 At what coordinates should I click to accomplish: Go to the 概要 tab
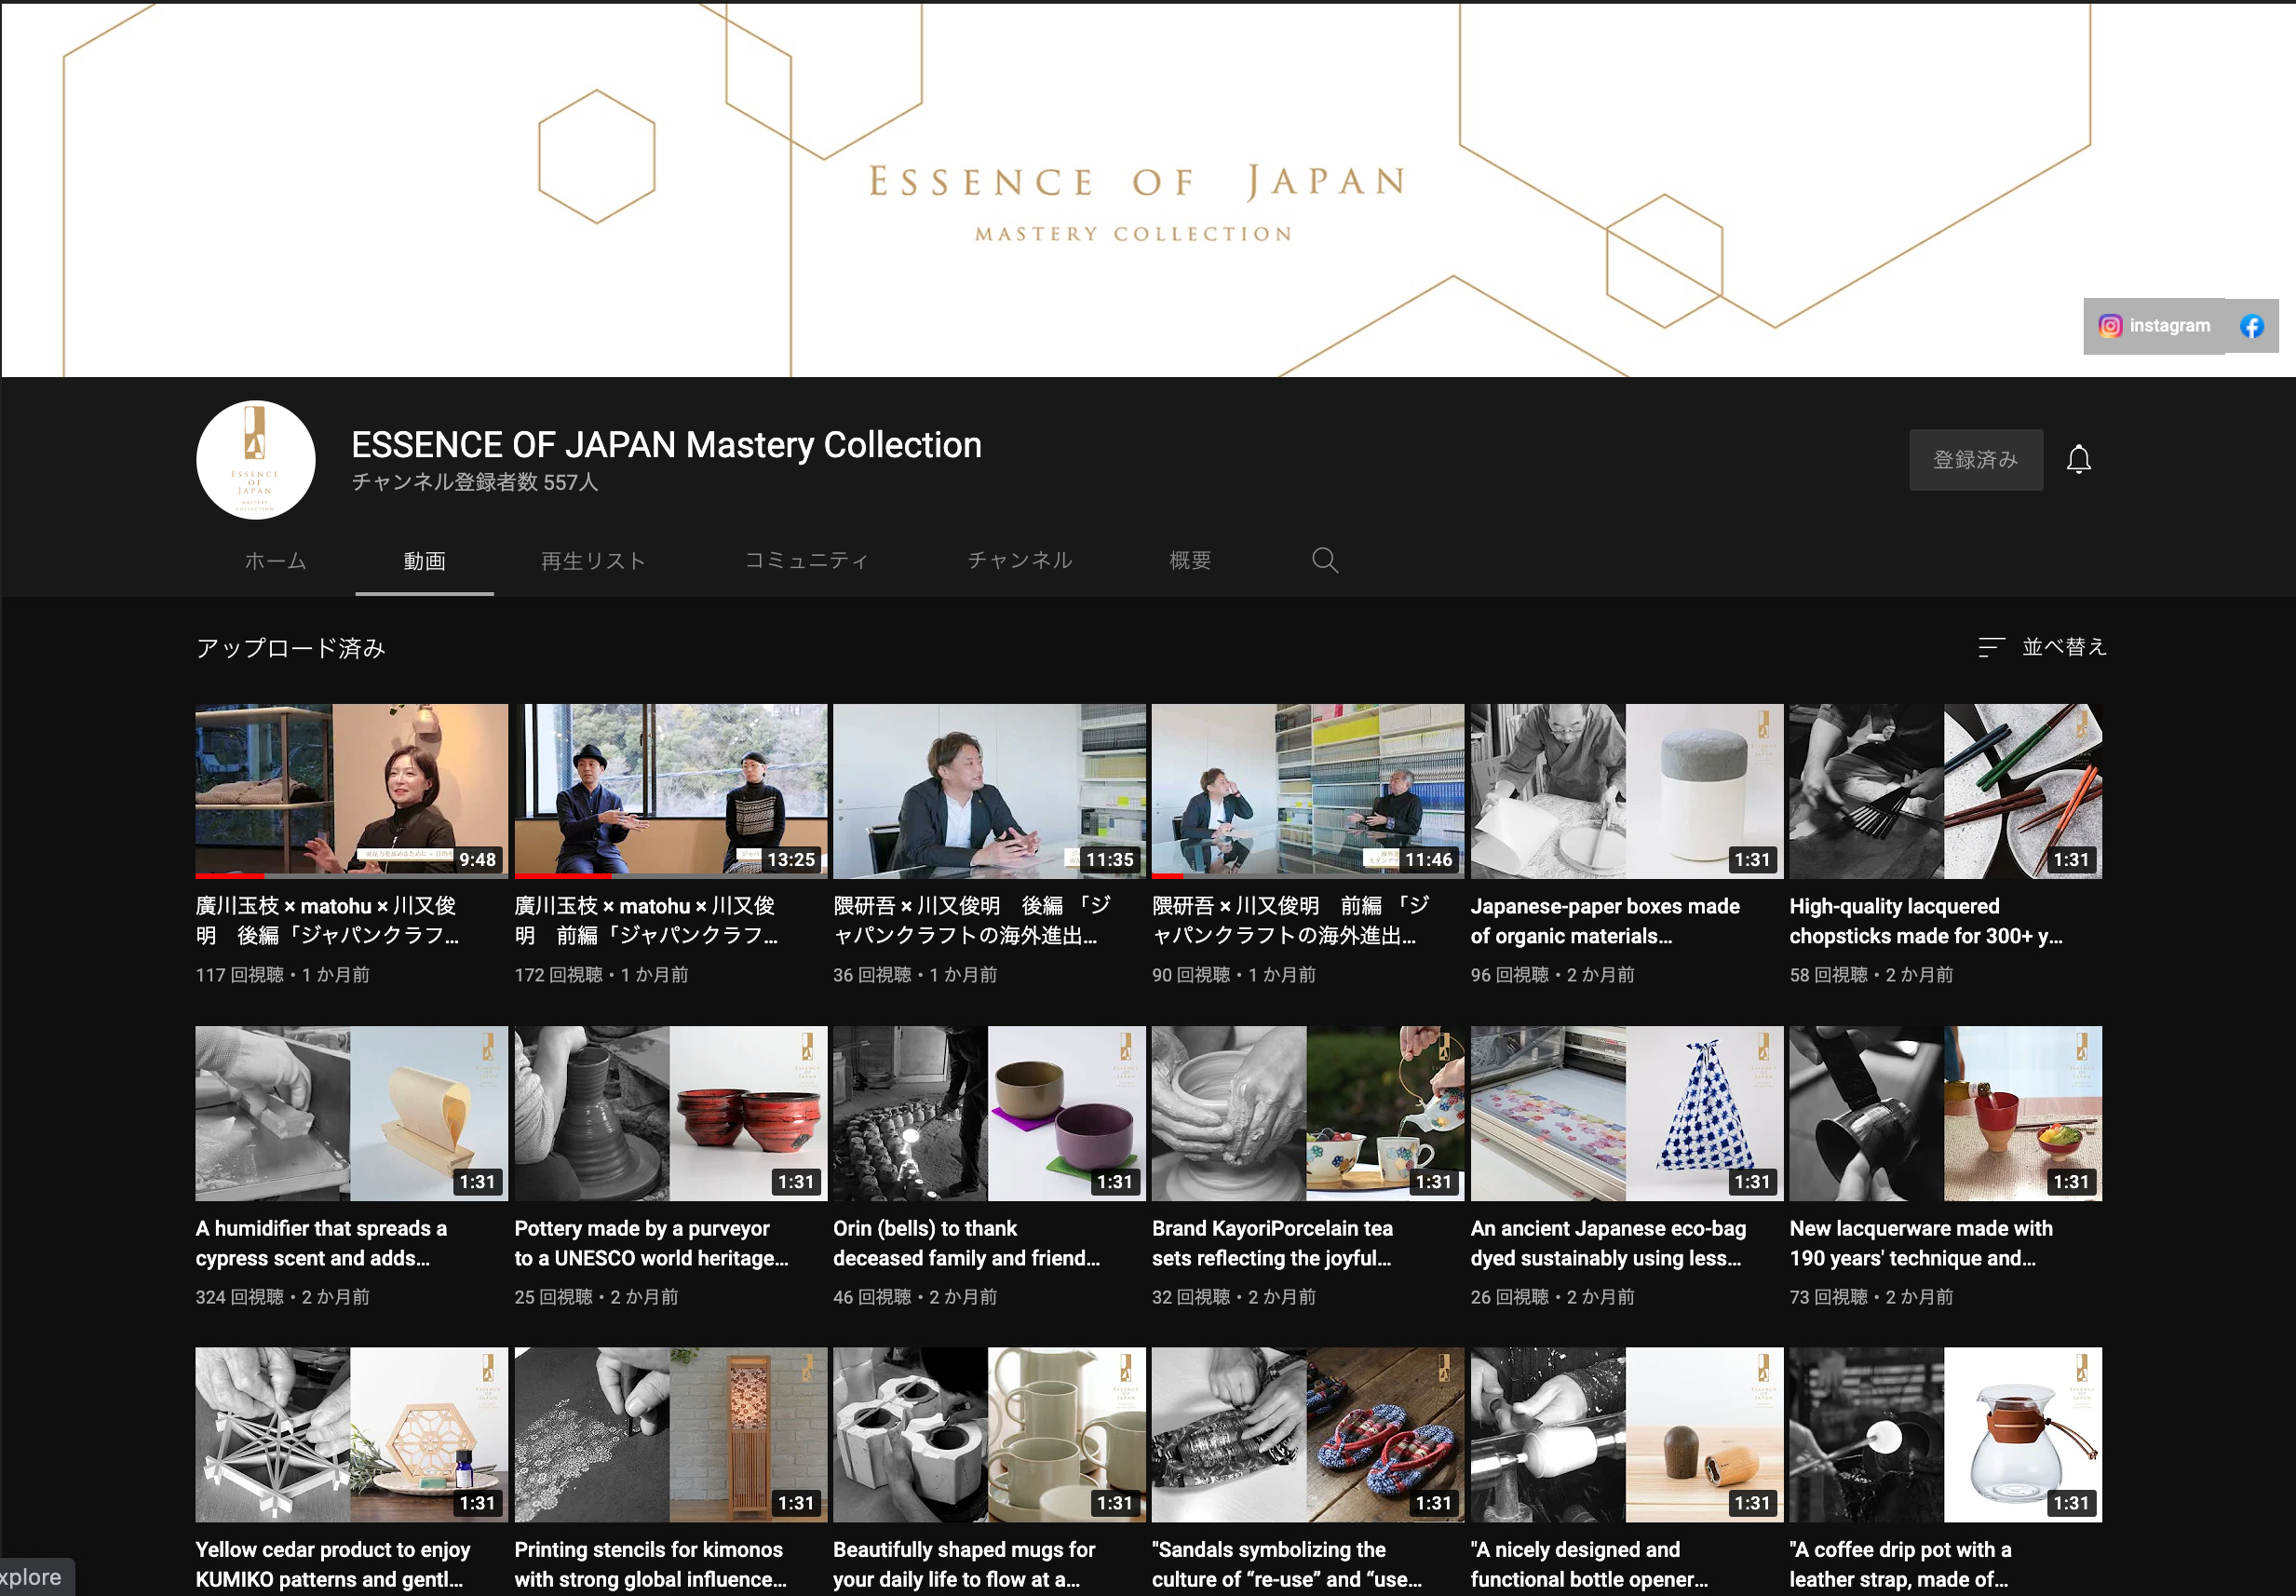tap(1189, 561)
